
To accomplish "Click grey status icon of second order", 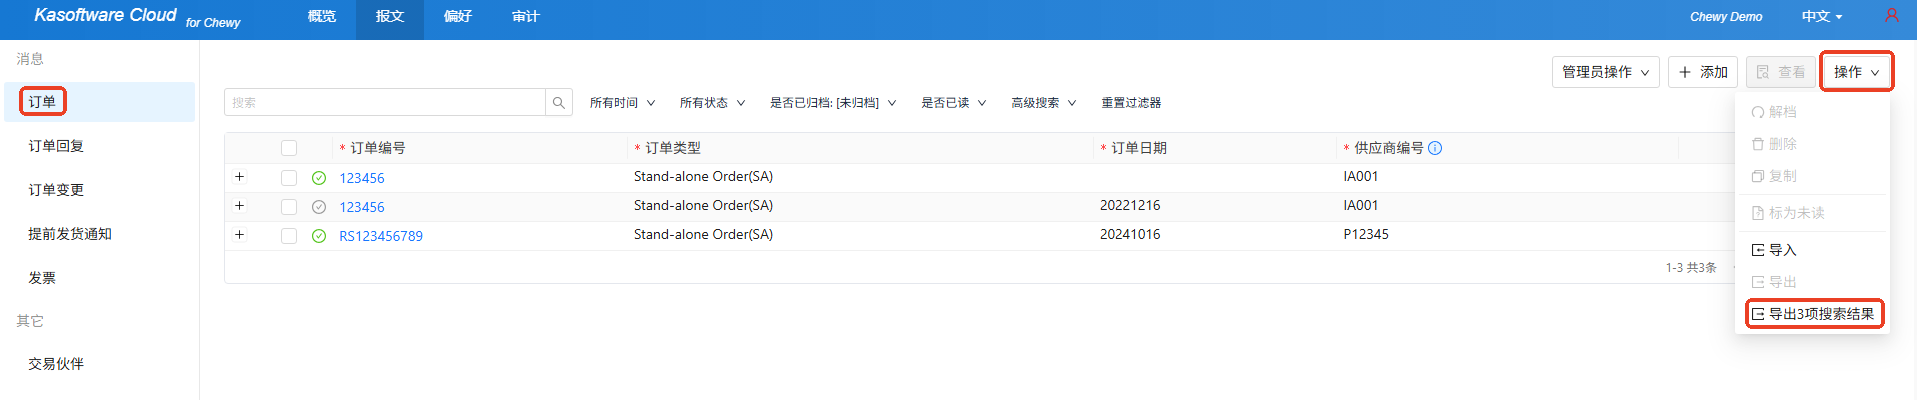I will click(x=319, y=207).
